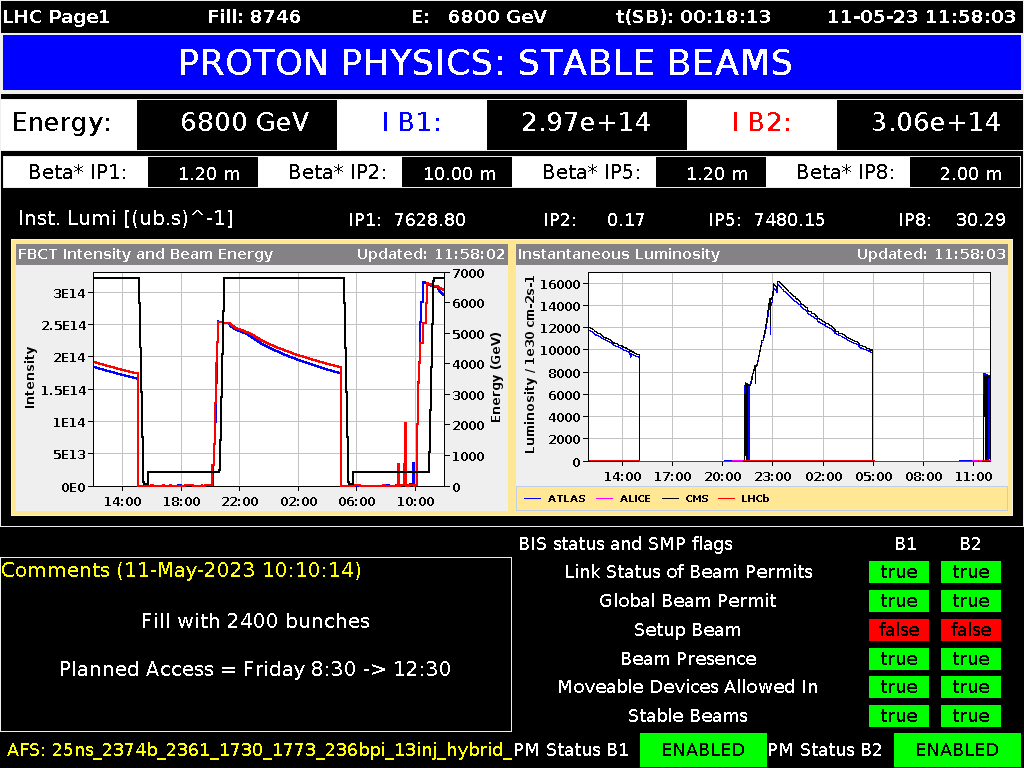Click the Fill: 8746 header value
The height and width of the screenshot is (768, 1024).
254,16
